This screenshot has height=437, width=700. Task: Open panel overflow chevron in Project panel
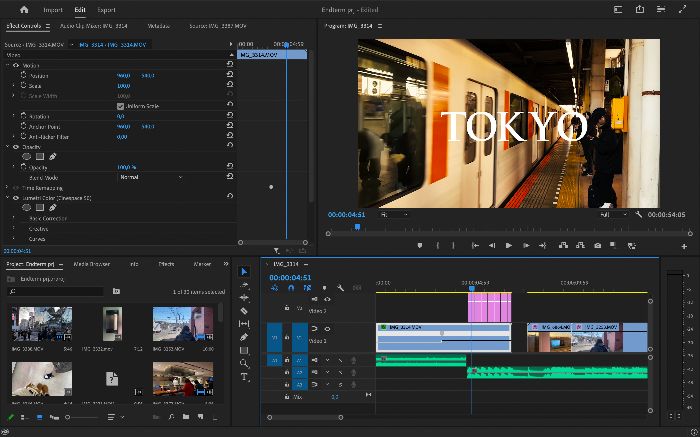(226, 264)
